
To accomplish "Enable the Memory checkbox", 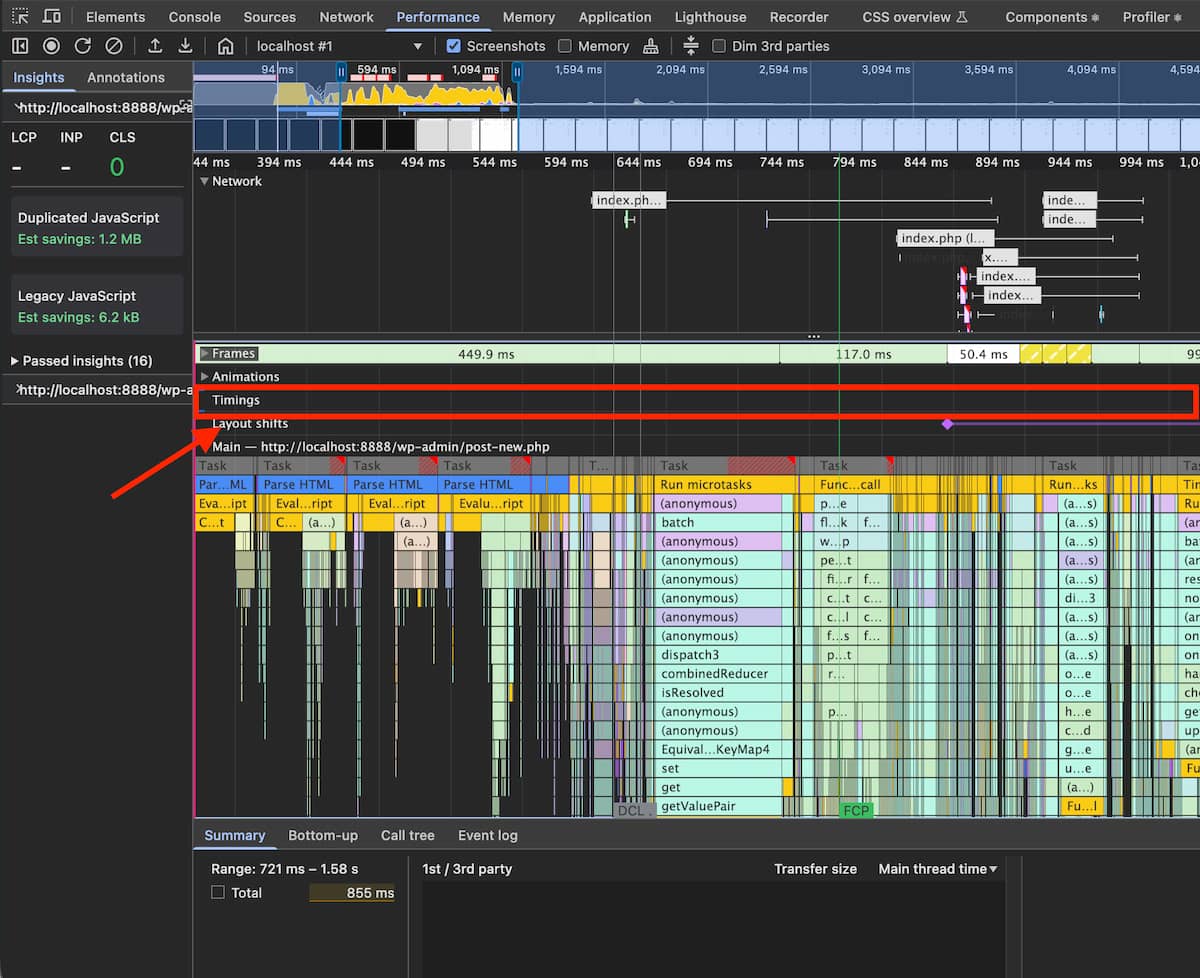I will pos(566,45).
